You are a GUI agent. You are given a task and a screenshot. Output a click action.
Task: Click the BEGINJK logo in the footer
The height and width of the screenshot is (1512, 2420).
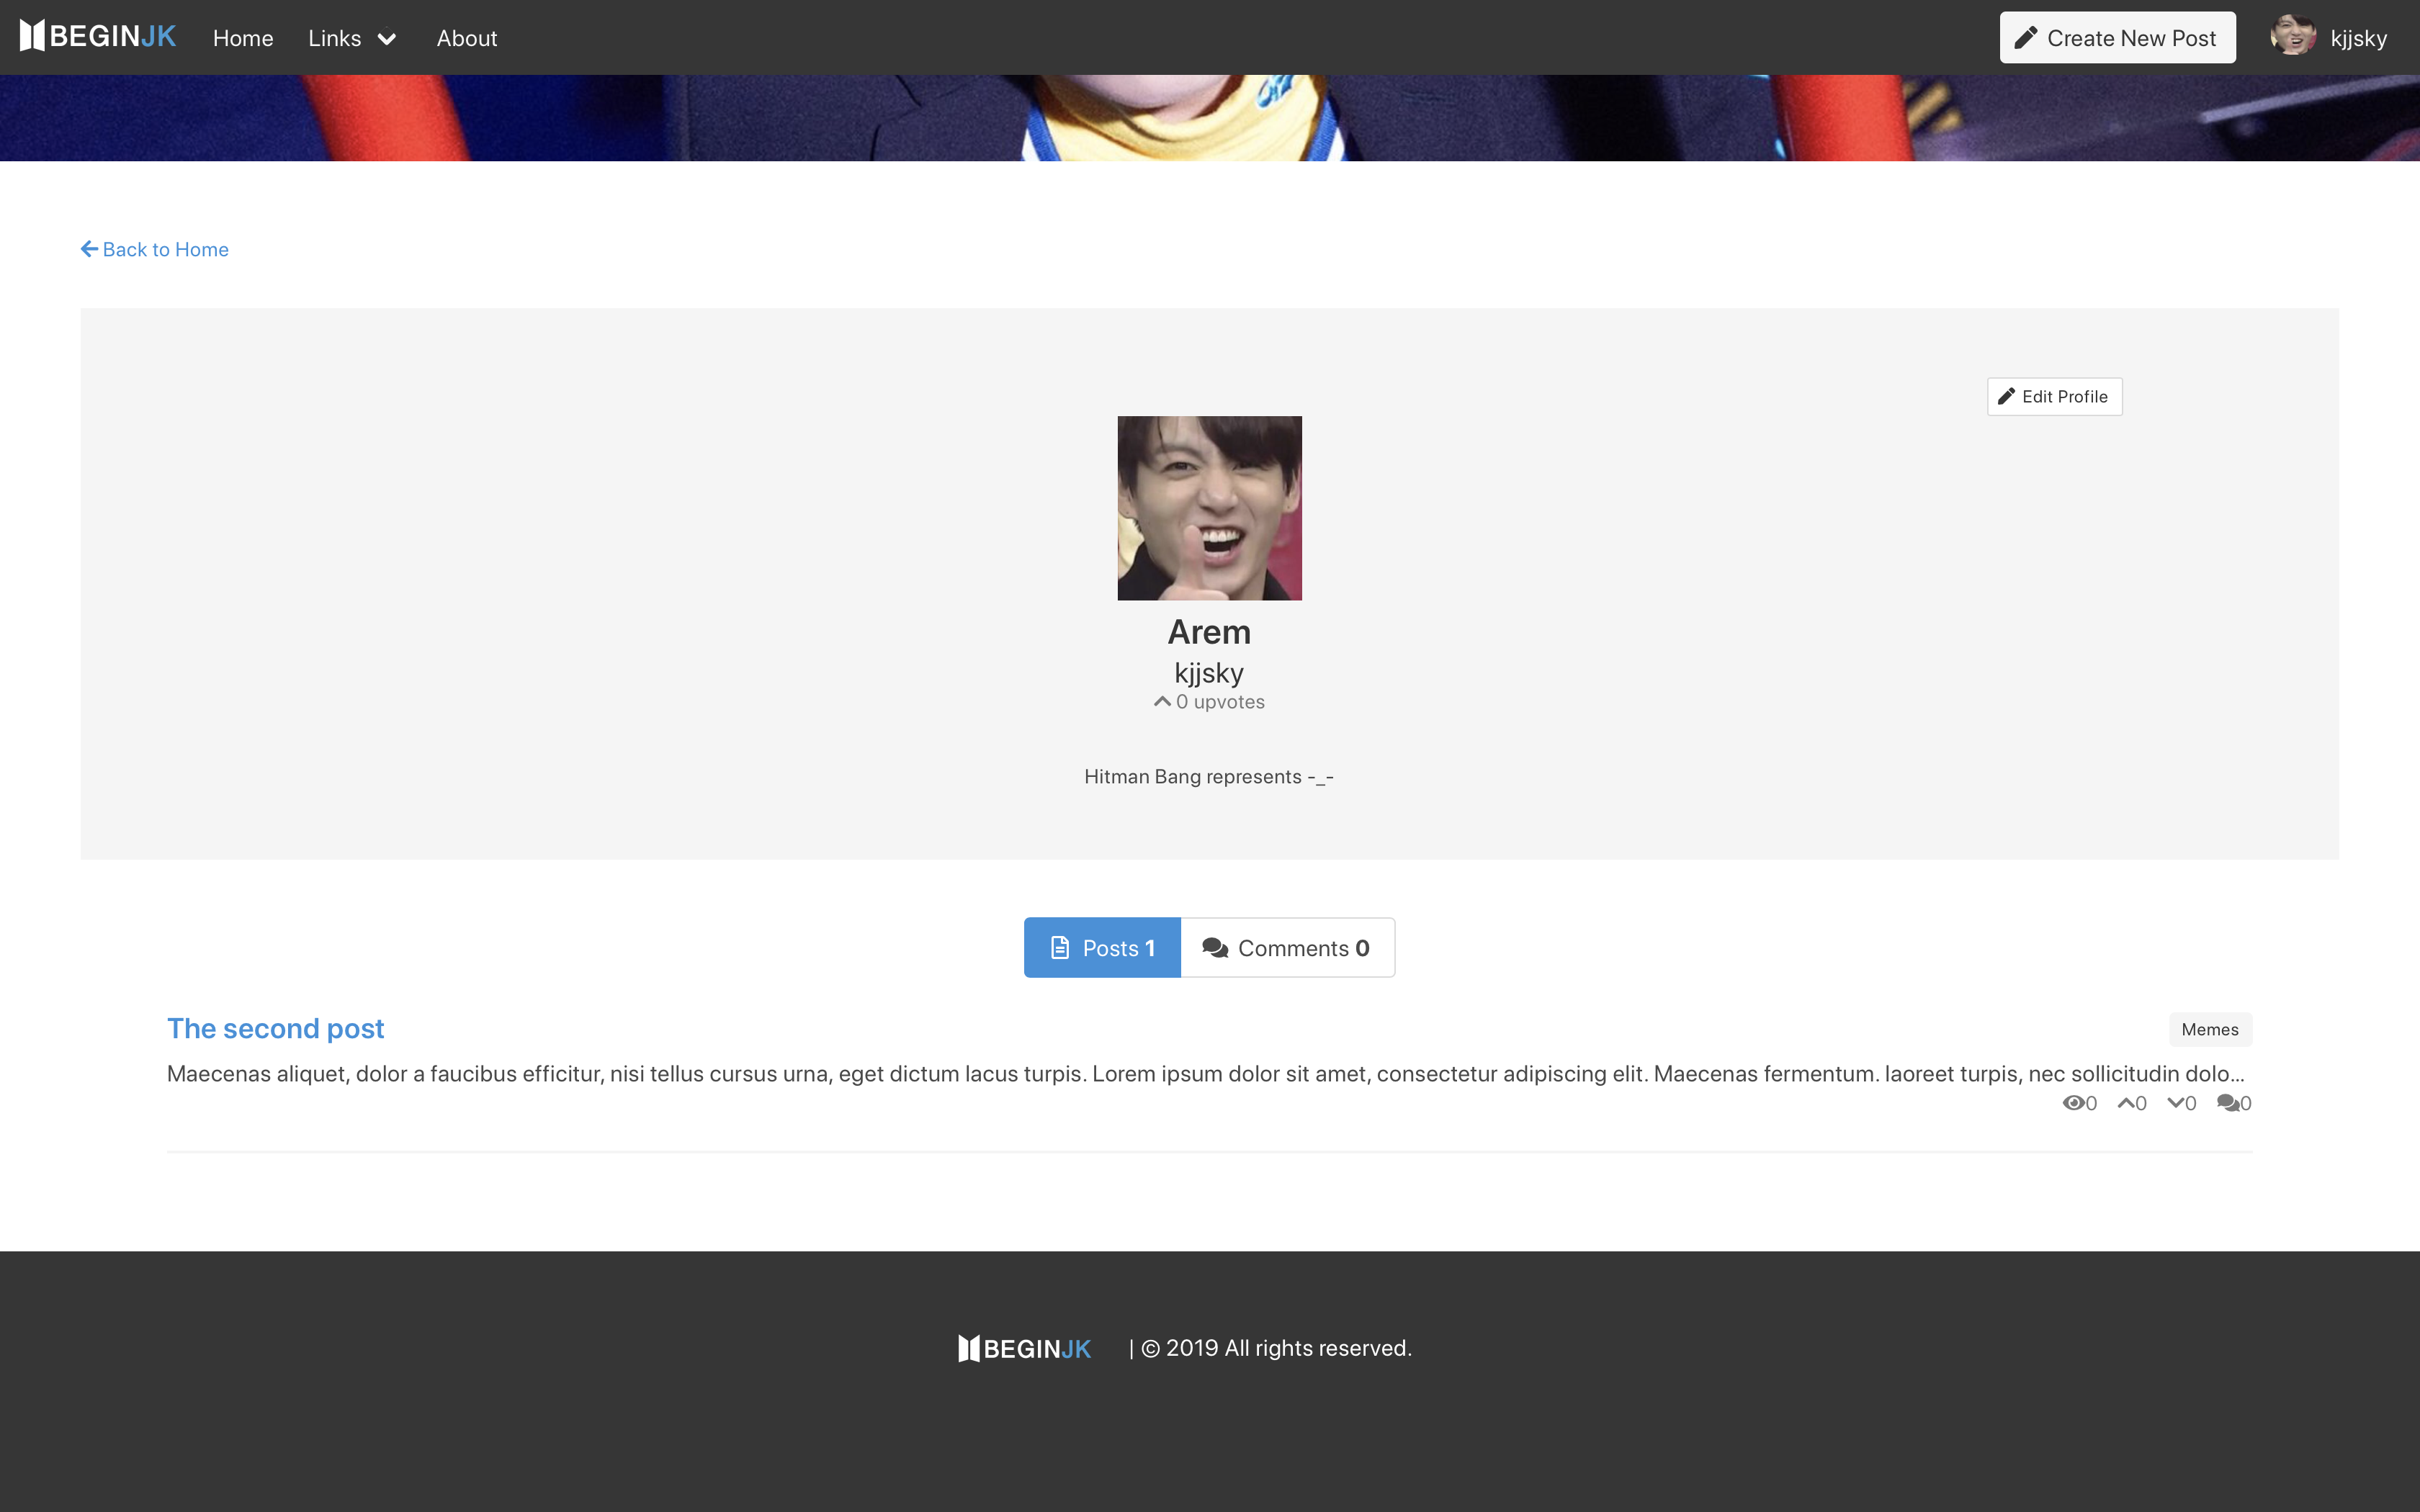coord(1024,1348)
